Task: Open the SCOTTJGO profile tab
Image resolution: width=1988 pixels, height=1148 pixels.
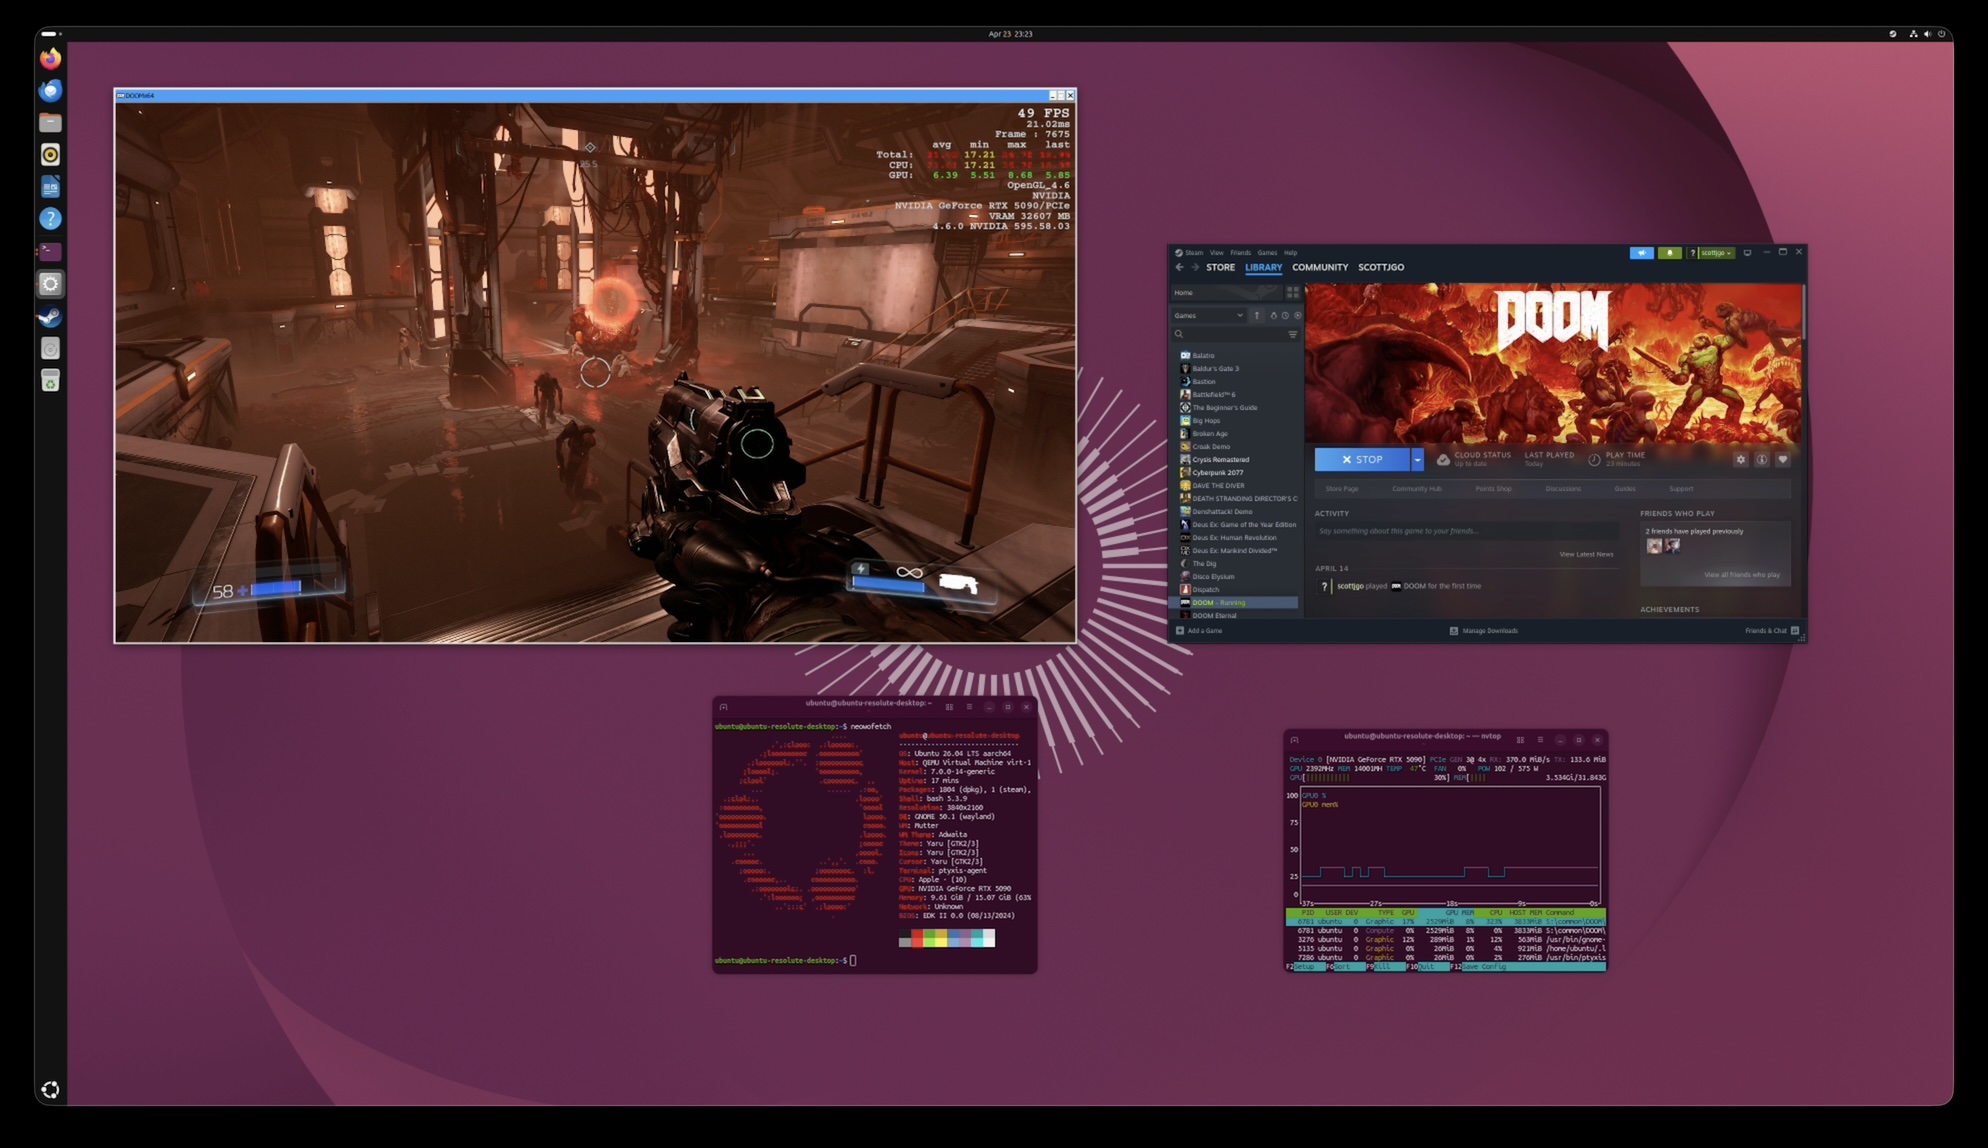Action: [1381, 267]
